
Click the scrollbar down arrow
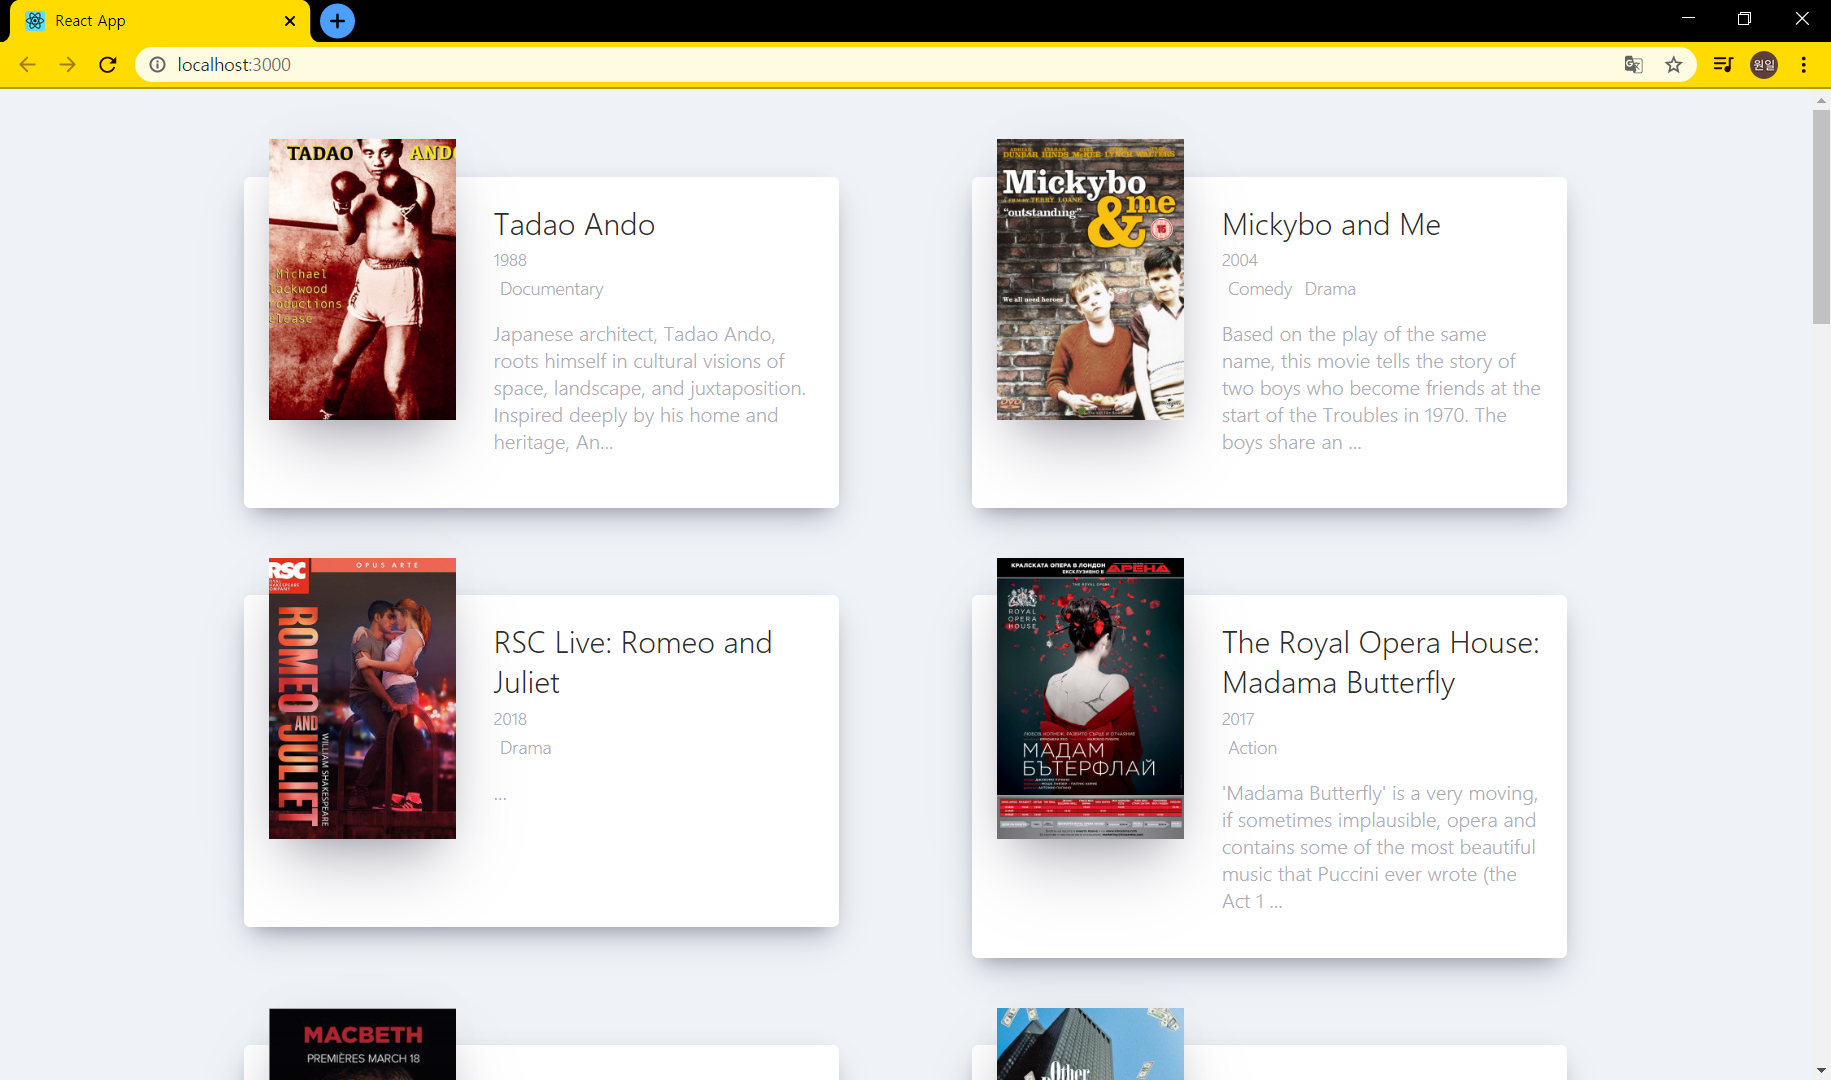[x=1821, y=1071]
